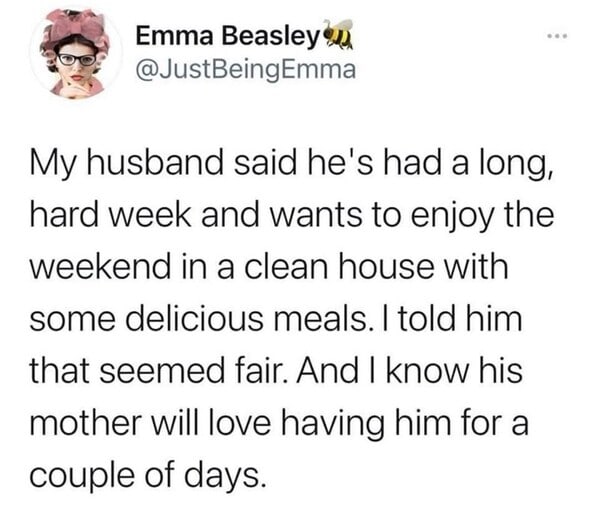Click the bee emoji beside the name

[338, 34]
